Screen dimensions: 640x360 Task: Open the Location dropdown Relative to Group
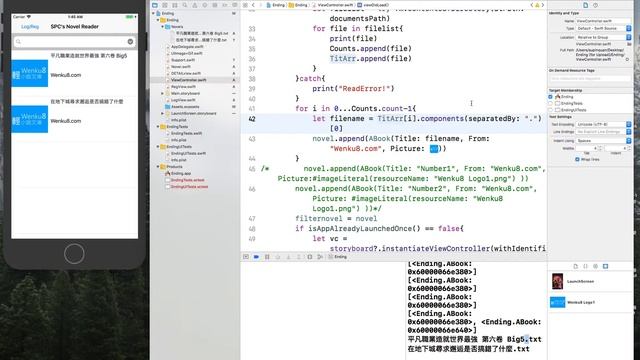point(604,37)
